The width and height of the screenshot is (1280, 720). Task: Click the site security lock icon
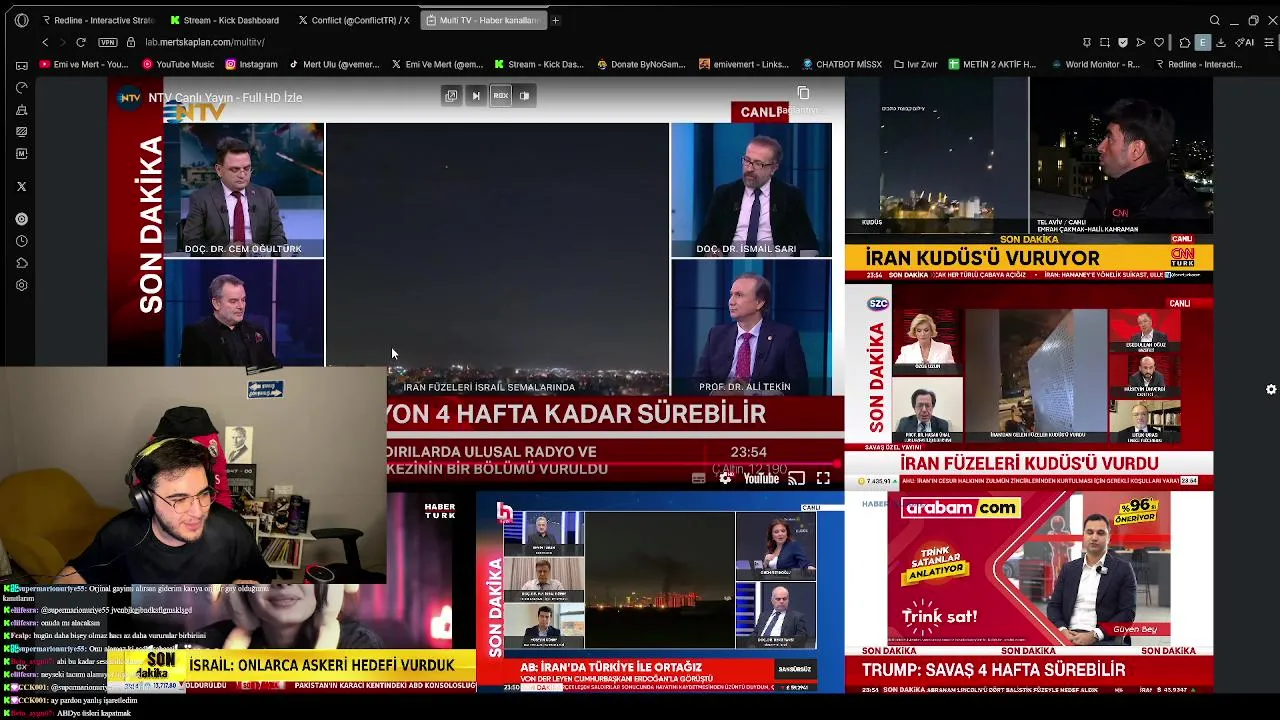(x=131, y=42)
